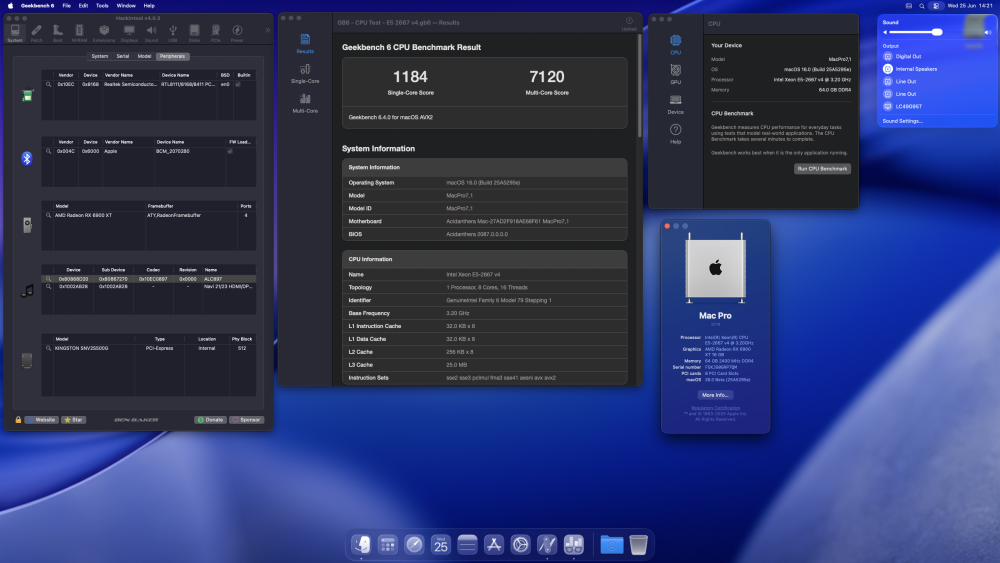Viewport: 1000px width, 563px height.
Task: Toggle Builtin checkbox for Realtek ethernet
Action: point(238,84)
